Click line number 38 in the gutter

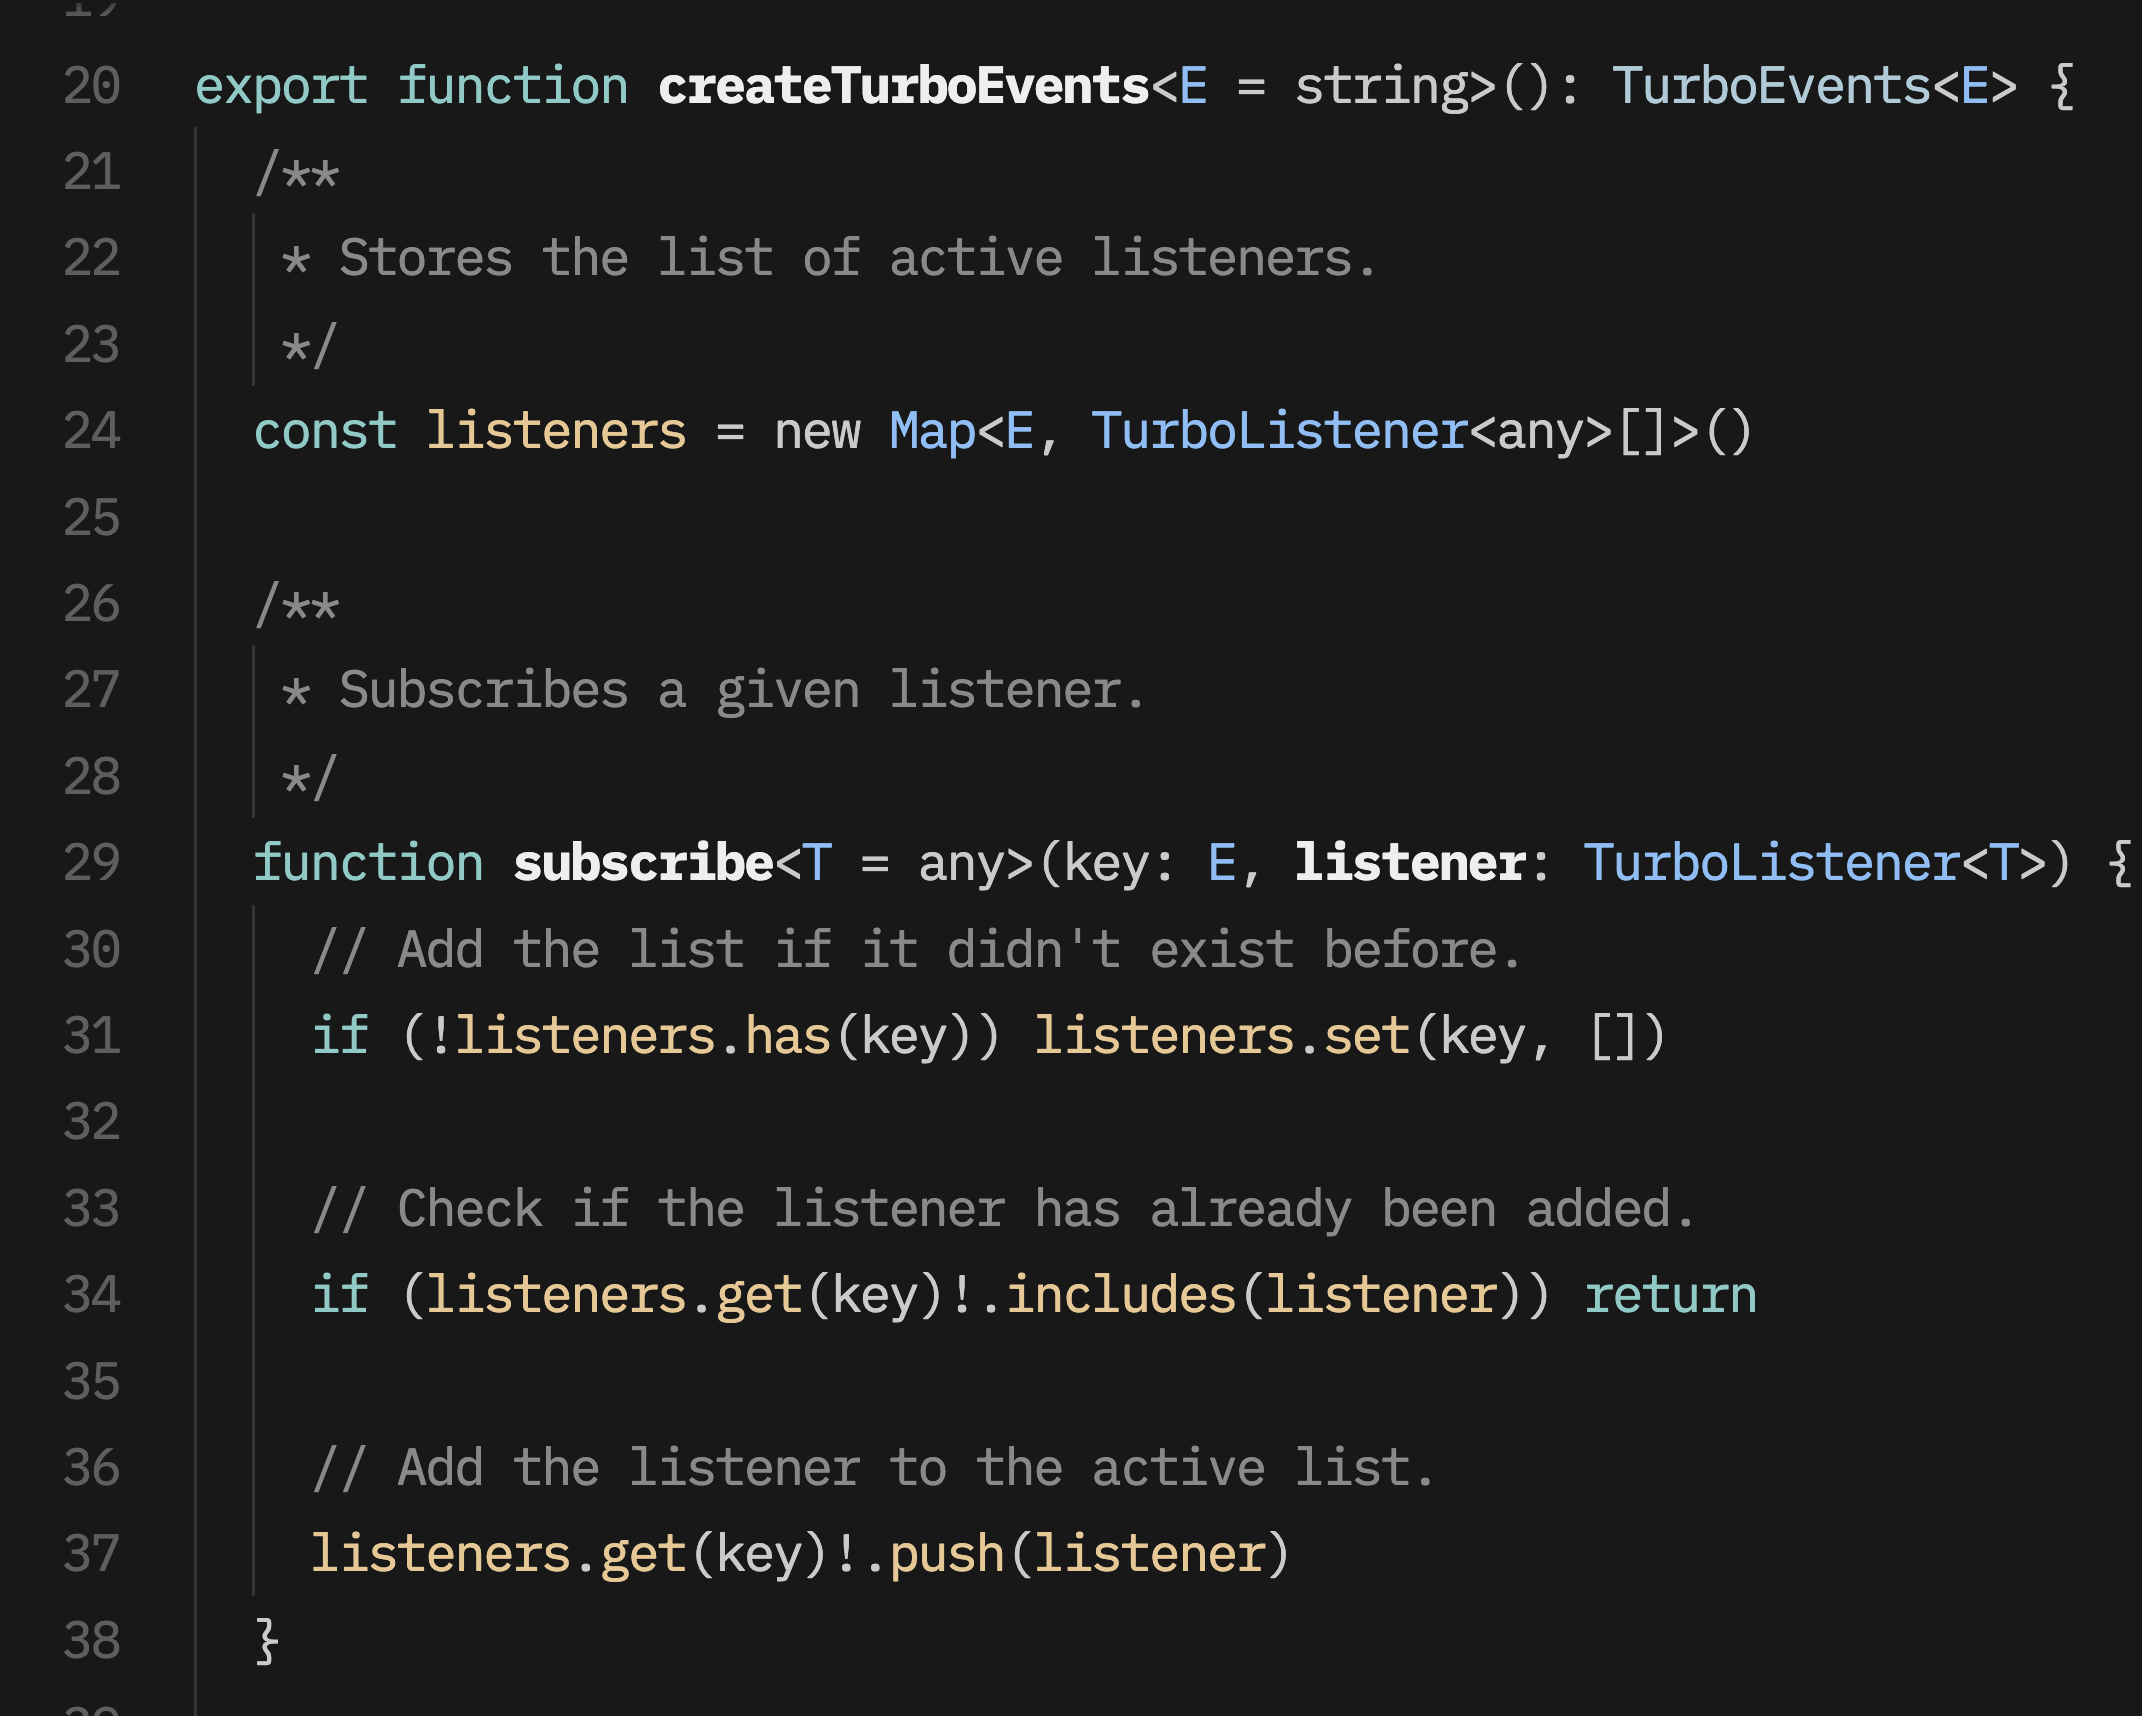92,1641
